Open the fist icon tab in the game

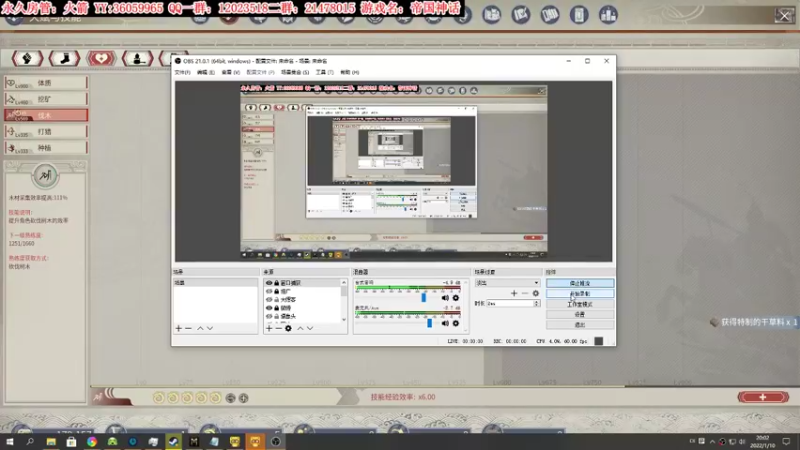tap(28, 59)
